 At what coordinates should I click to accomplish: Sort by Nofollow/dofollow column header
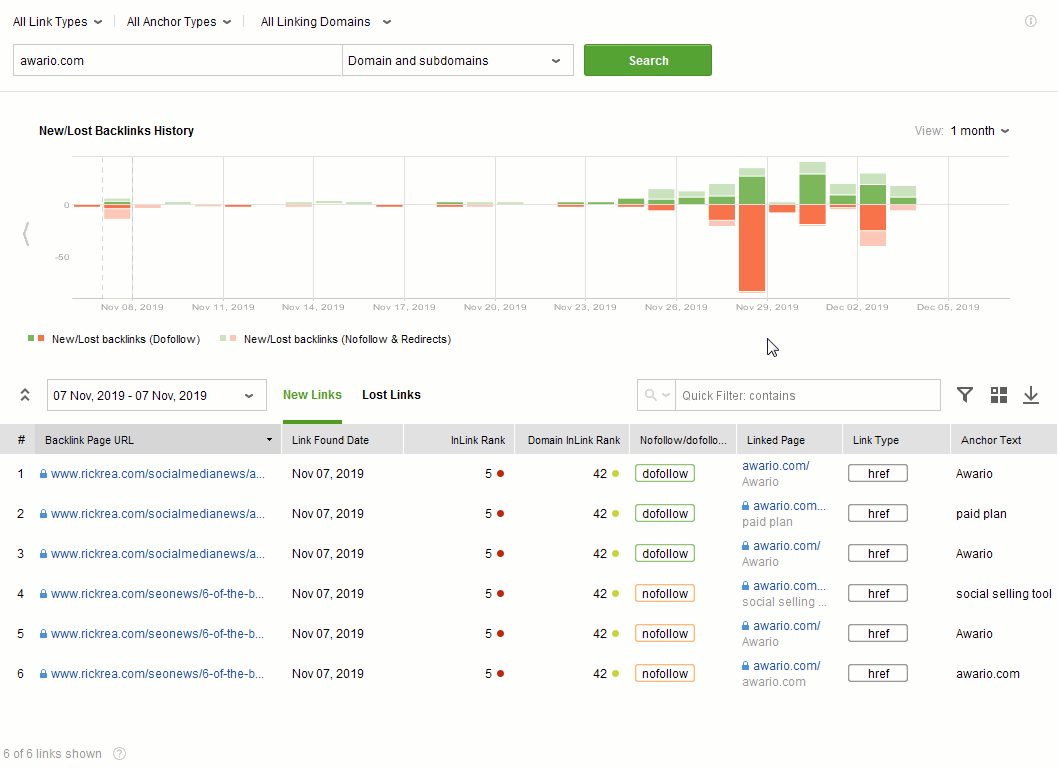click(683, 440)
